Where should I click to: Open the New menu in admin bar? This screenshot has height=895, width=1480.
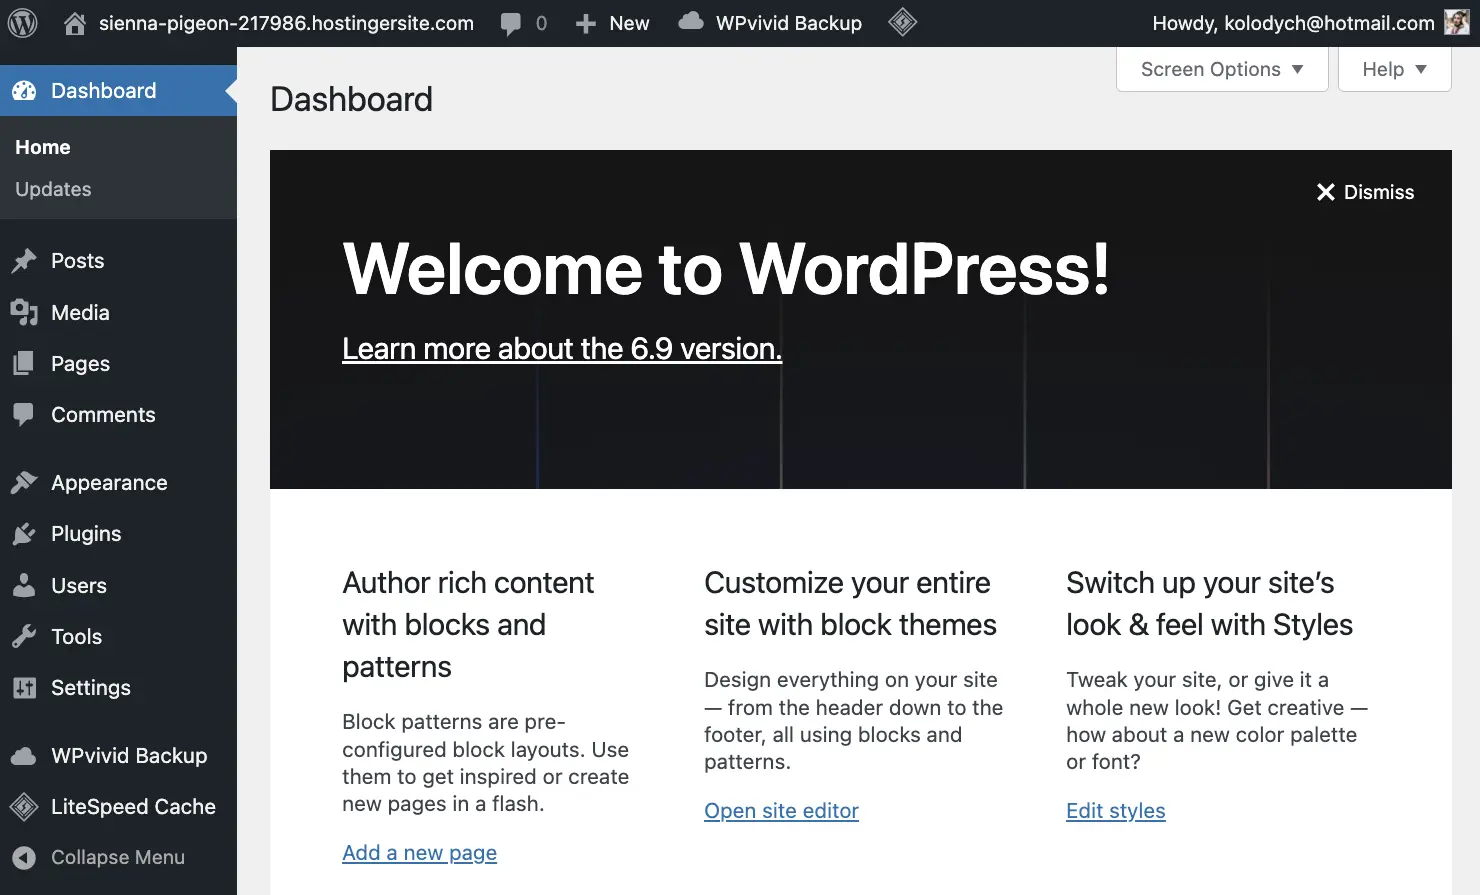612,22
